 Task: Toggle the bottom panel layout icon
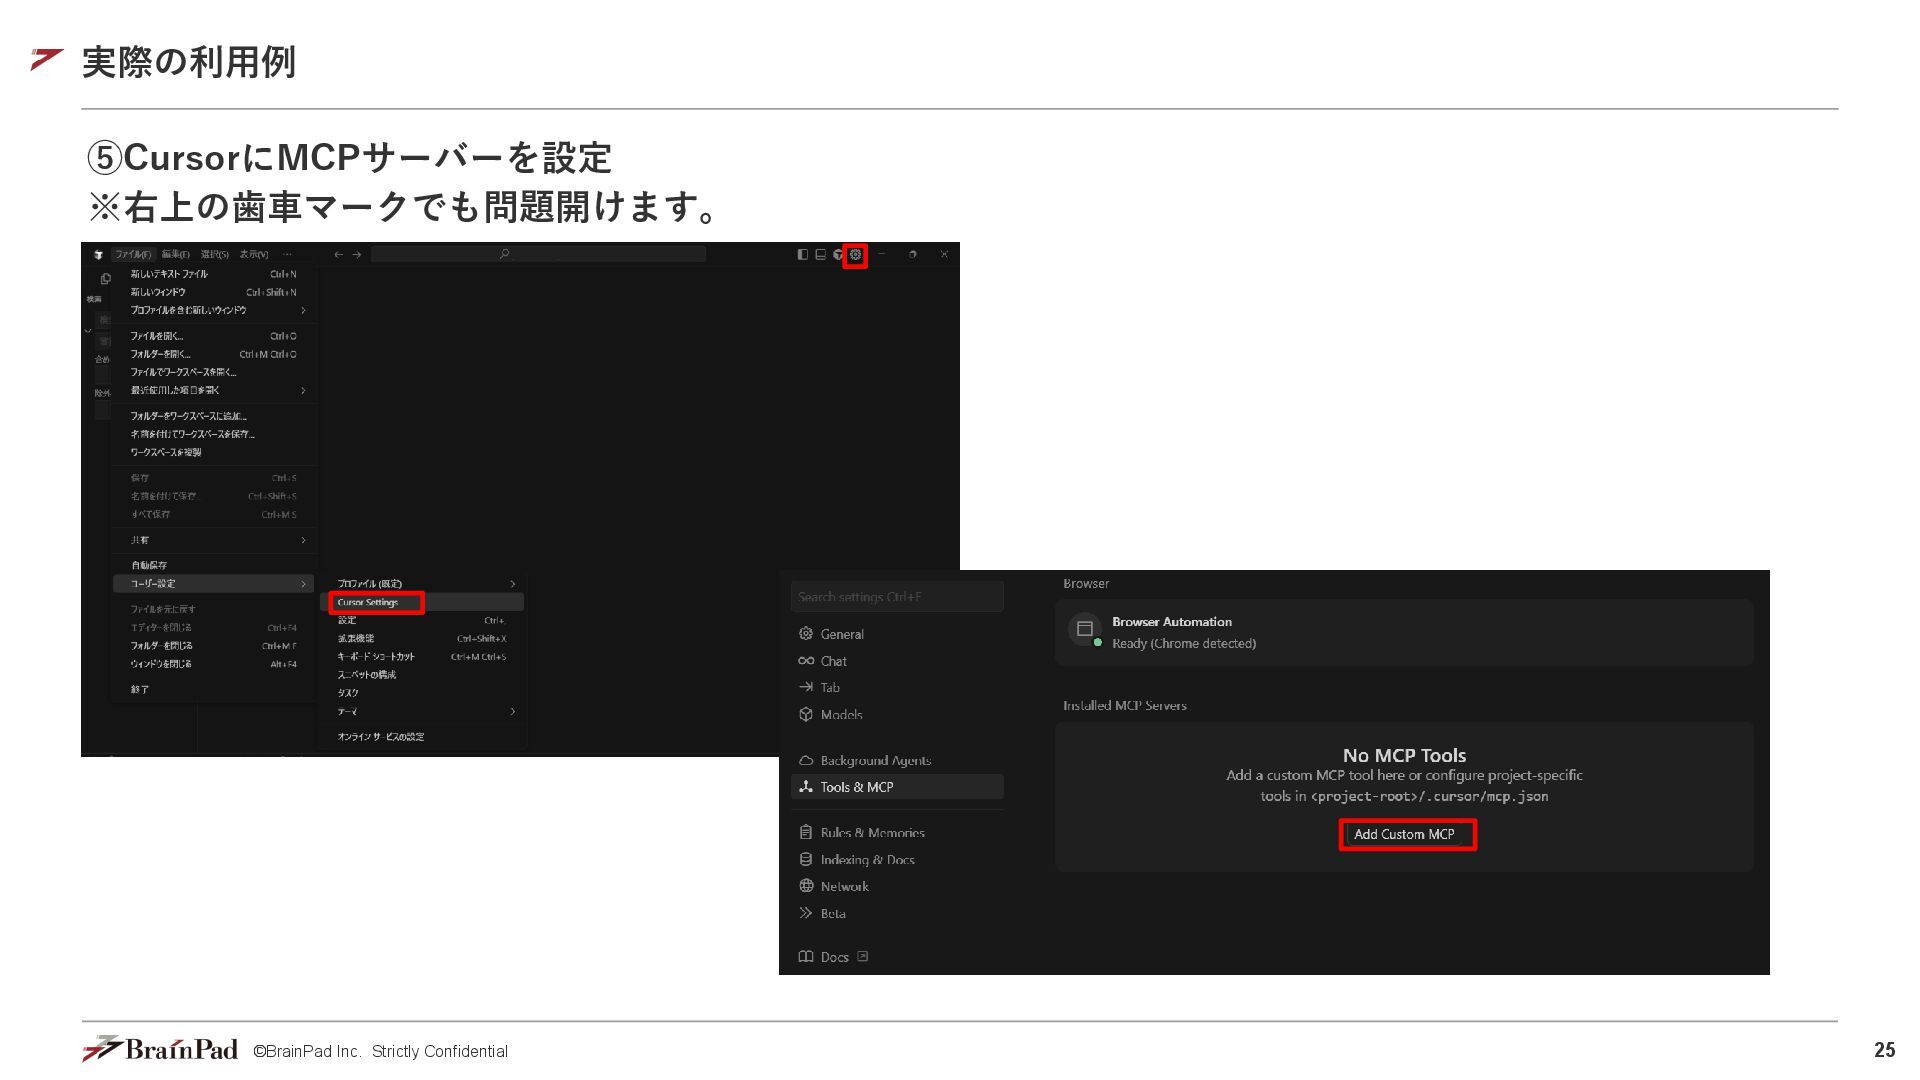click(820, 255)
